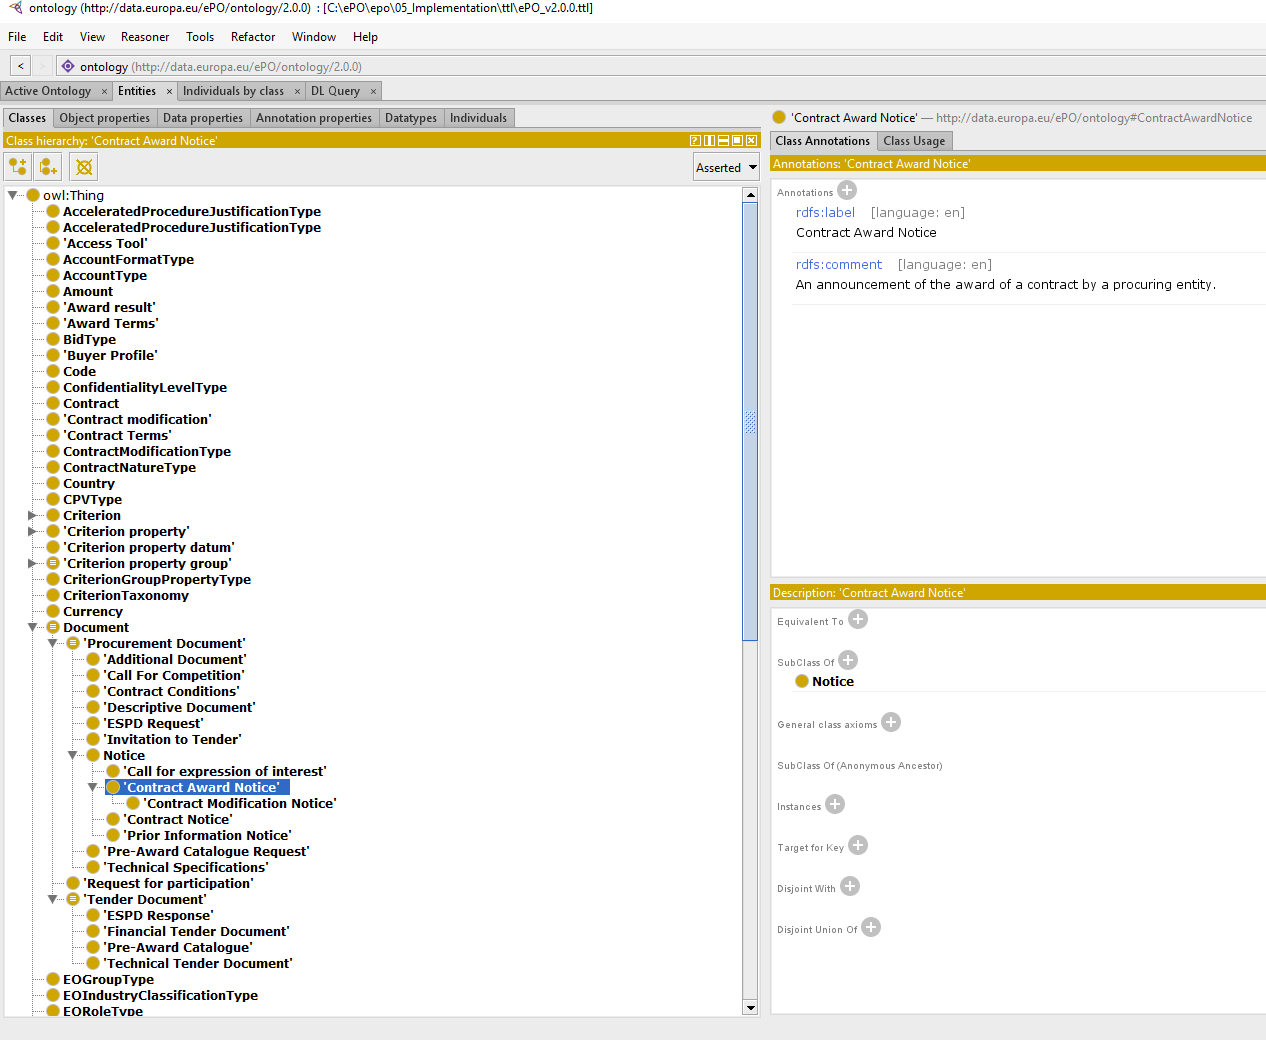Open the Reasoner menu
Image resolution: width=1266 pixels, height=1040 pixels.
pos(145,37)
